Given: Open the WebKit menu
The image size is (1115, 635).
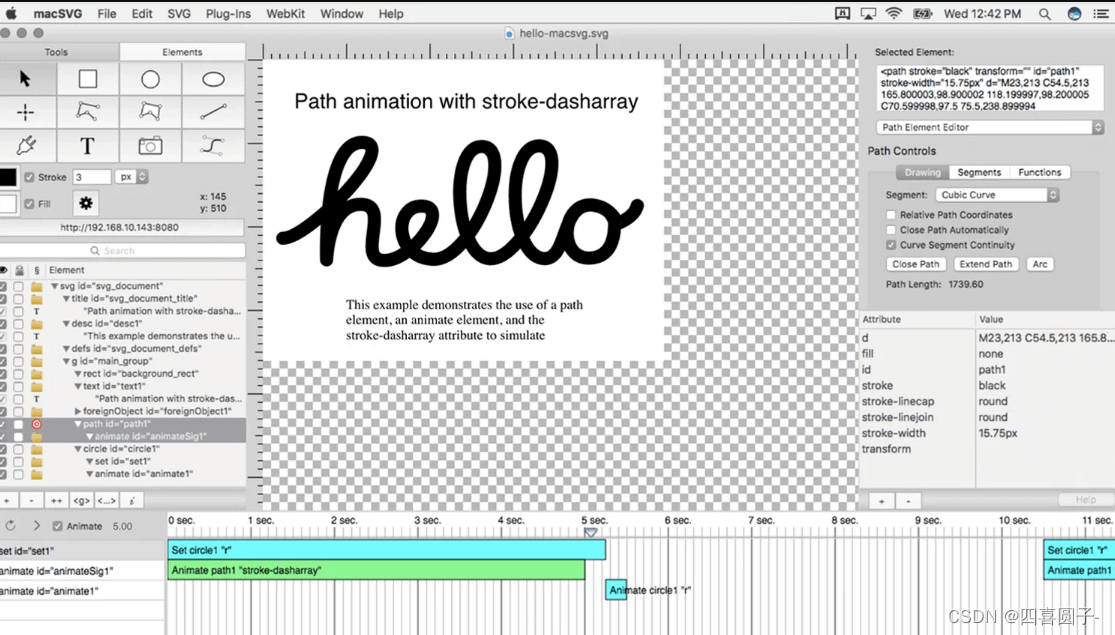Looking at the screenshot, I should point(285,14).
